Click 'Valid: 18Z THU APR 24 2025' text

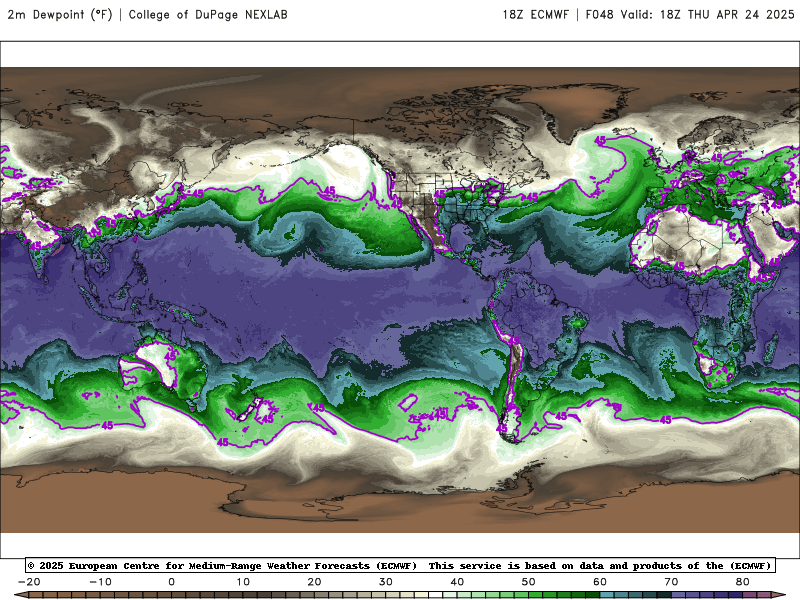[x=707, y=15]
